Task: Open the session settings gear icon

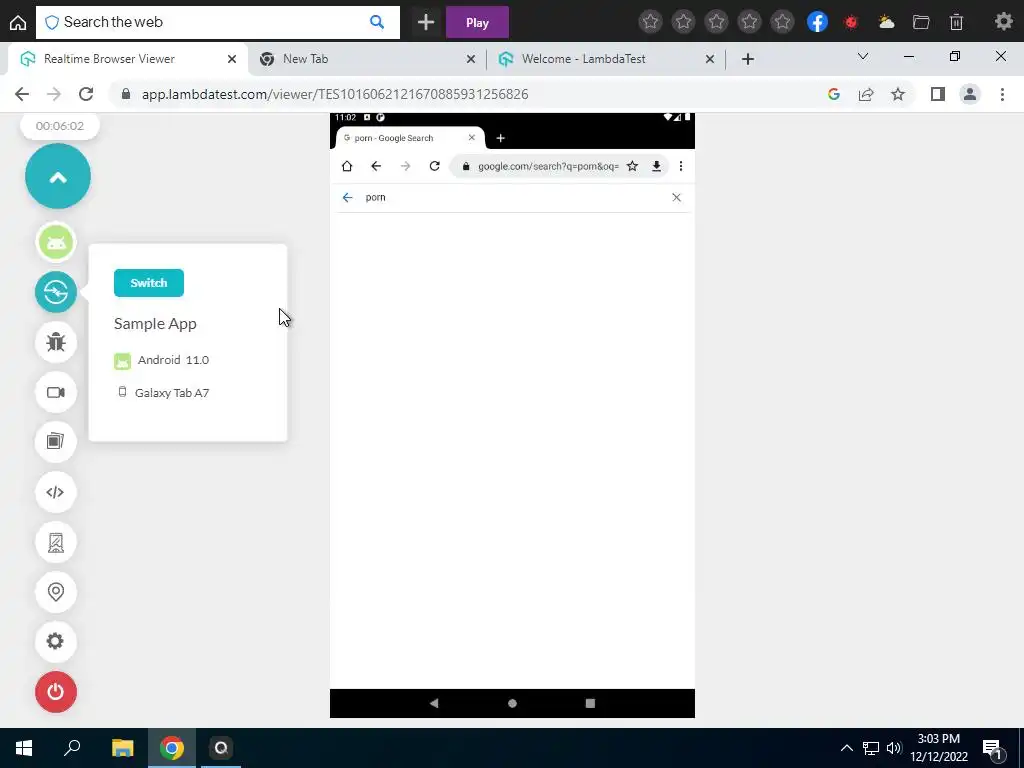Action: [56, 641]
